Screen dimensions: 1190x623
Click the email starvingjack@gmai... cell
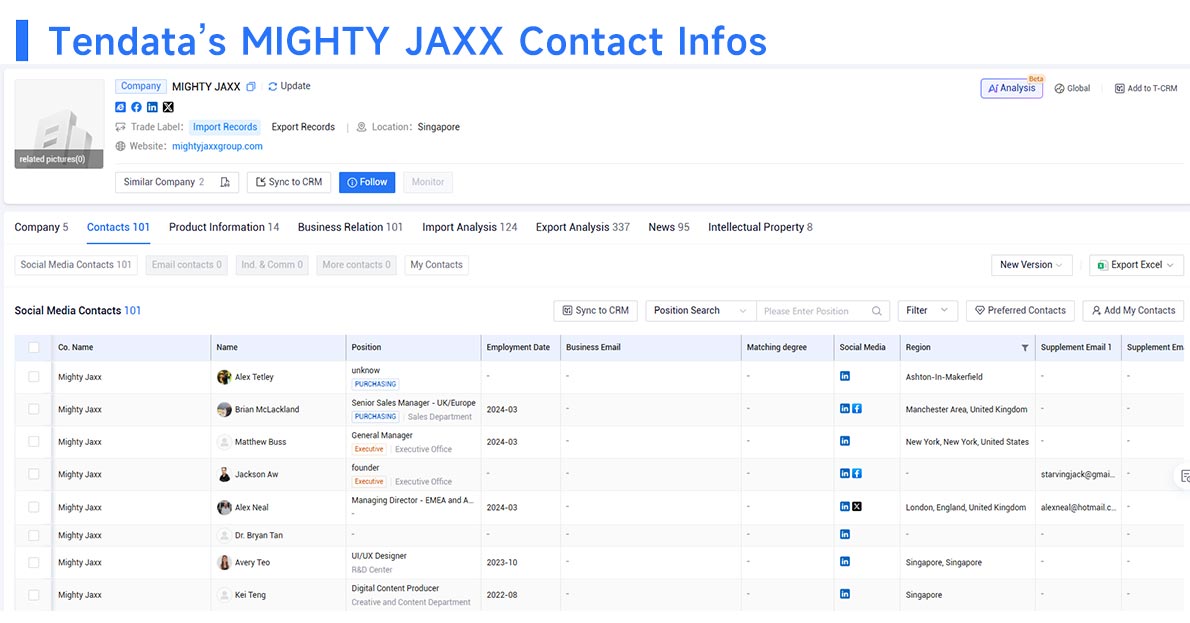click(x=1078, y=474)
